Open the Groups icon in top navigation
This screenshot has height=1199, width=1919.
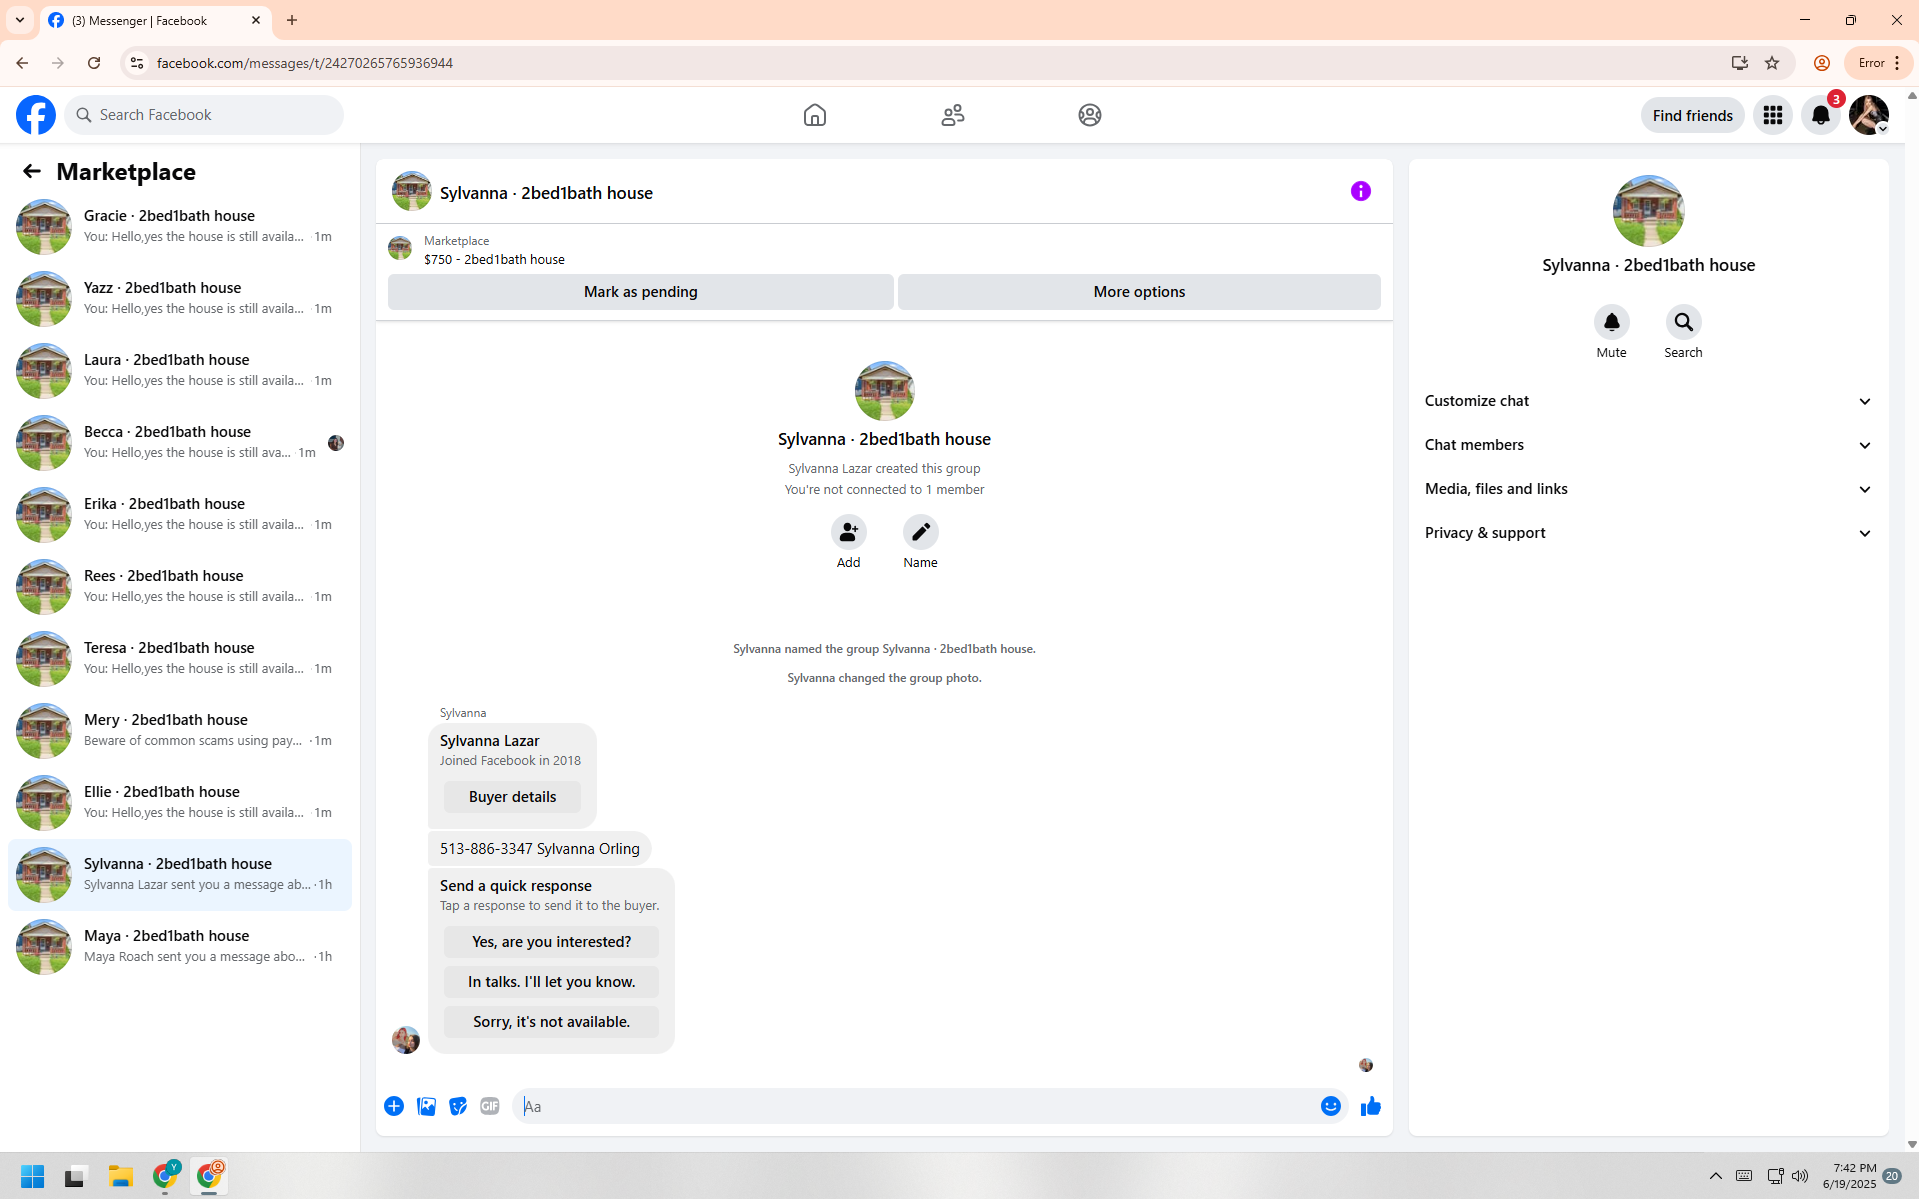tap(1090, 115)
